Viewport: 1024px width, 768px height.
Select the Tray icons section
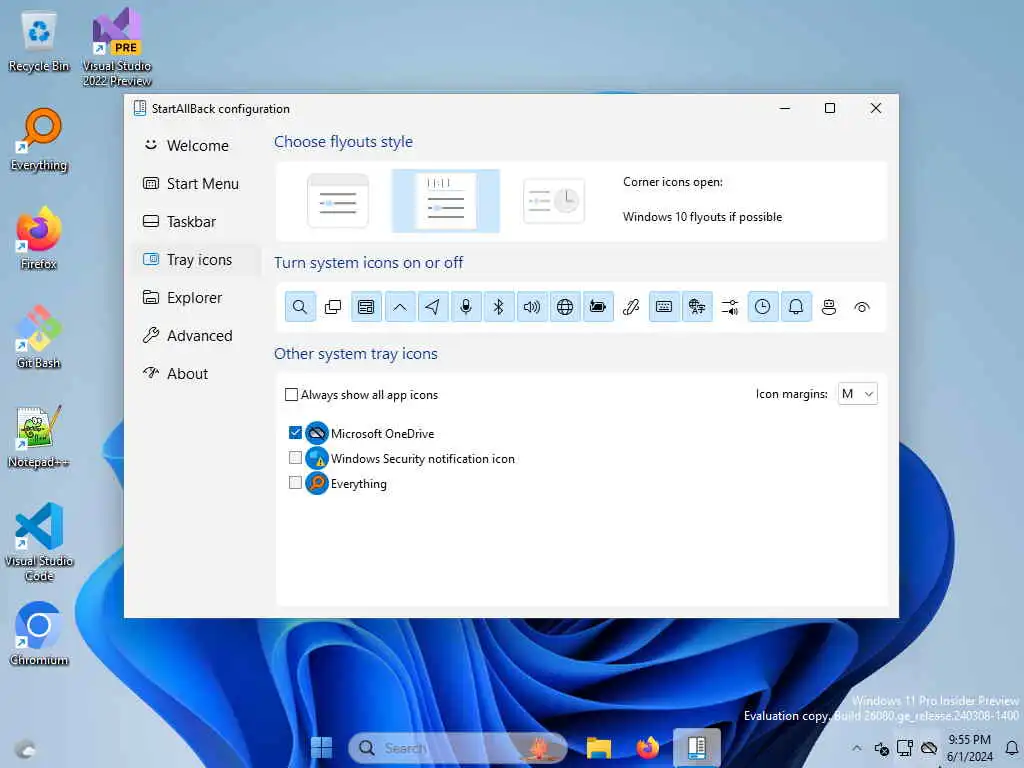(196, 259)
